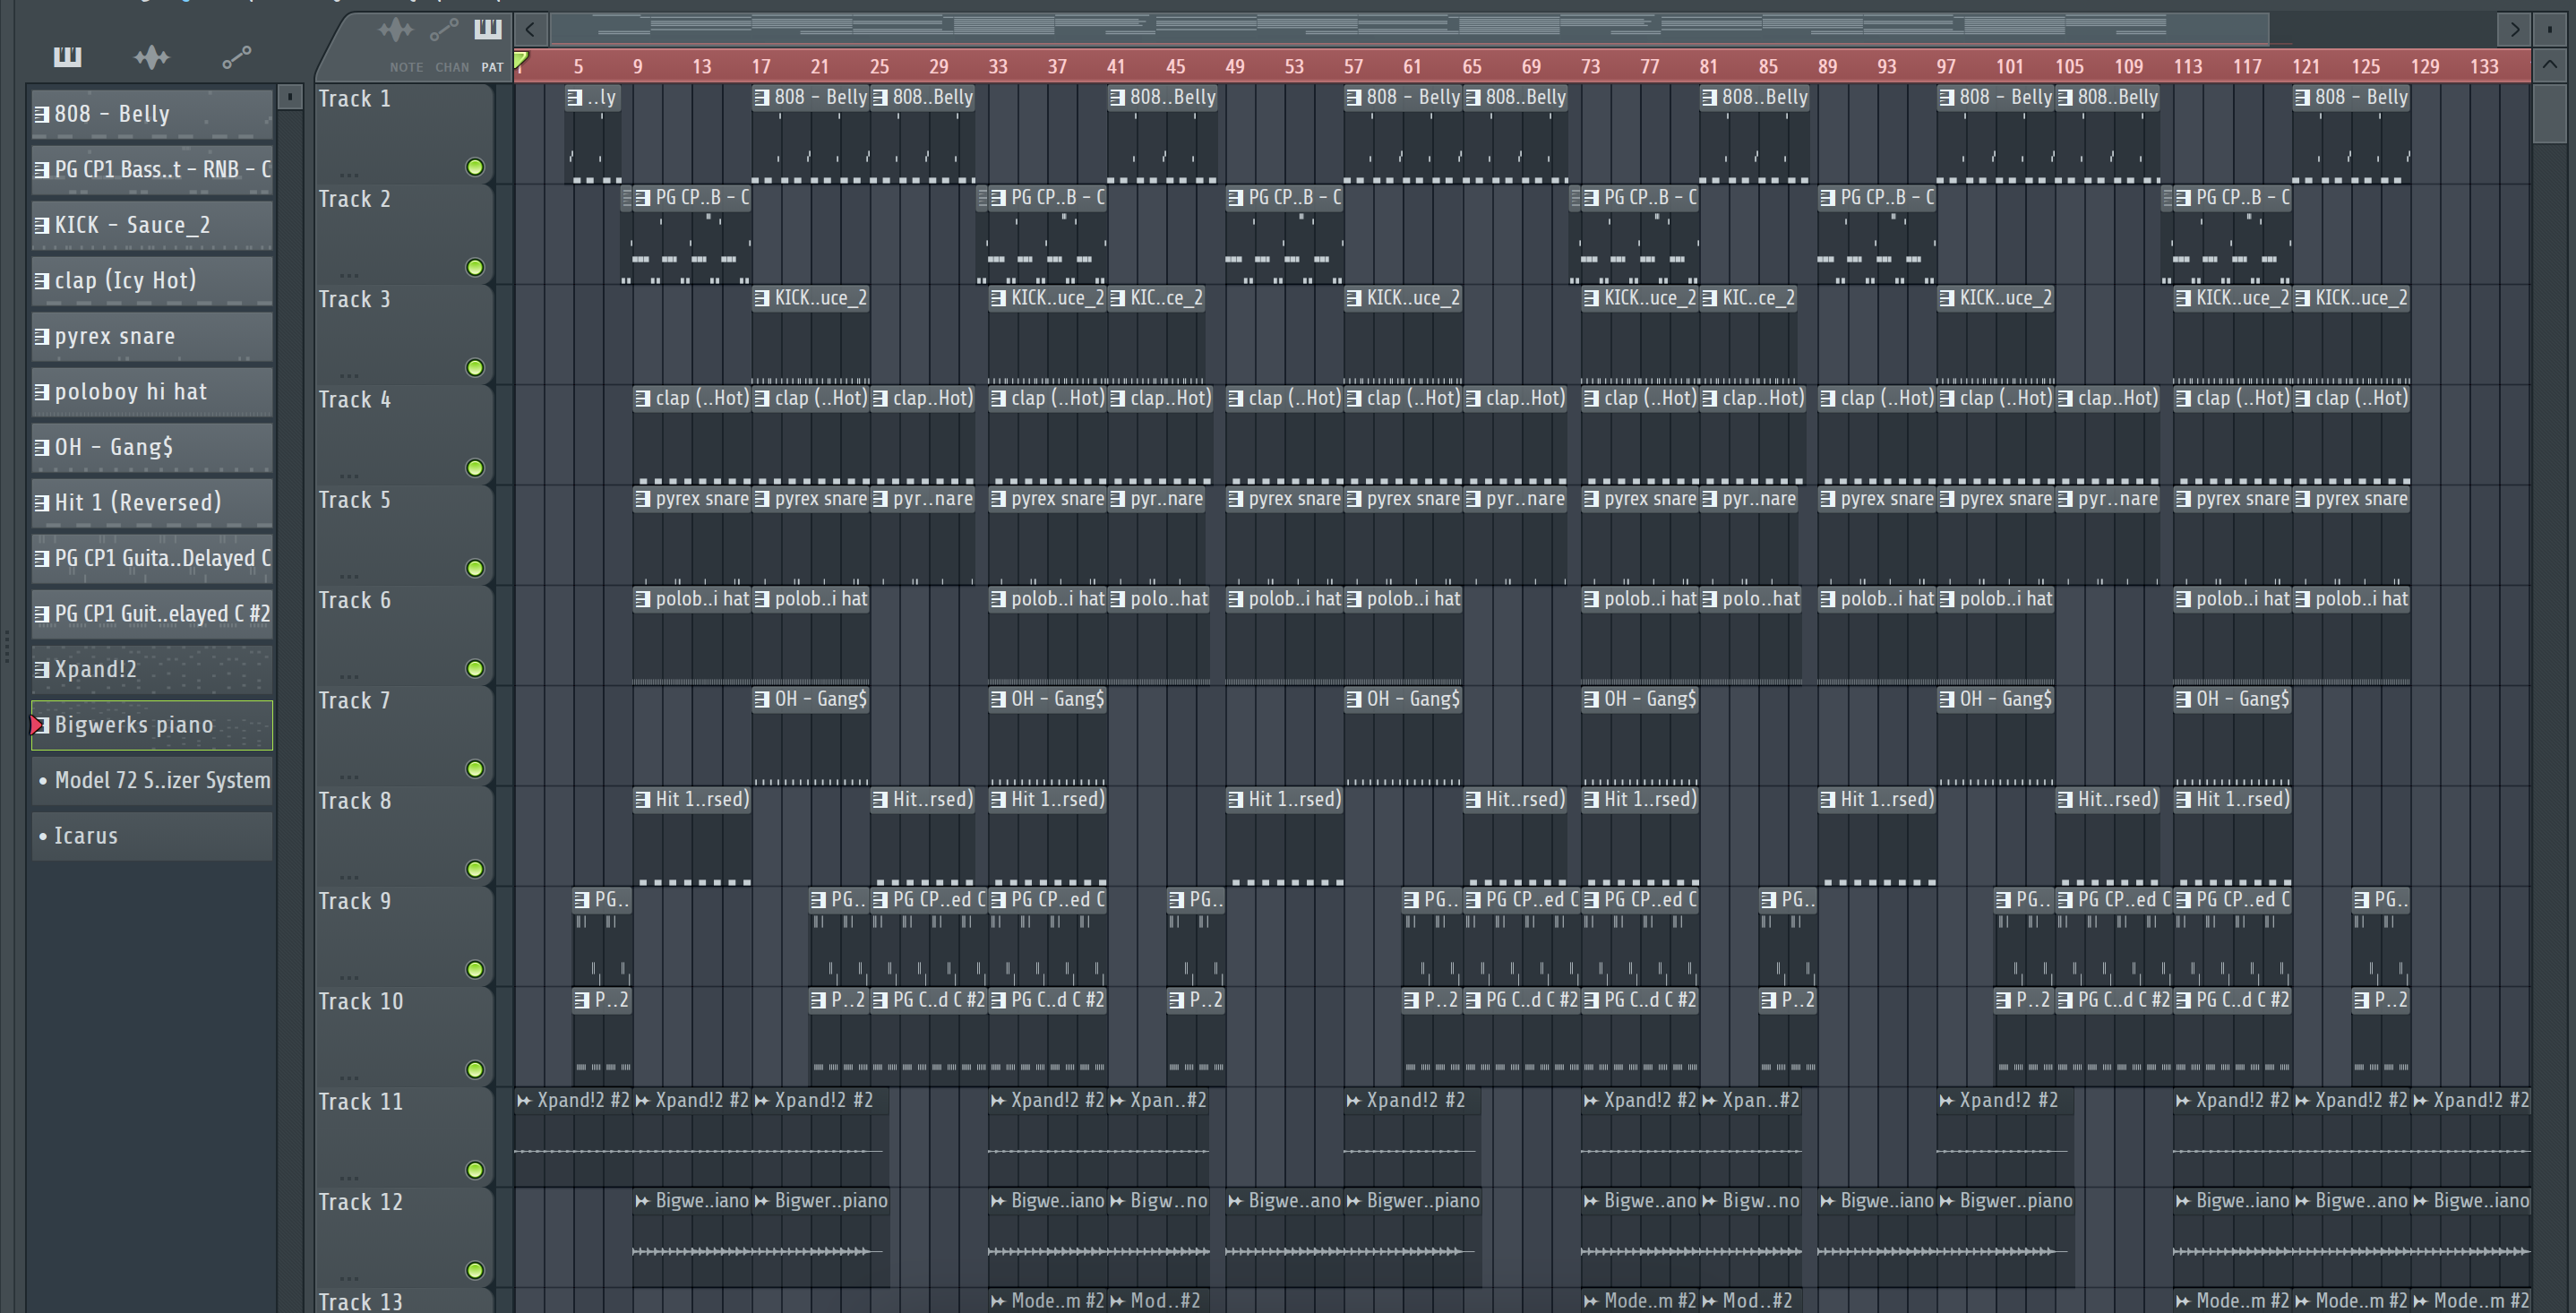
Task: Select the 808 - Belly pattern in the picker
Action: pyautogui.click(x=152, y=114)
